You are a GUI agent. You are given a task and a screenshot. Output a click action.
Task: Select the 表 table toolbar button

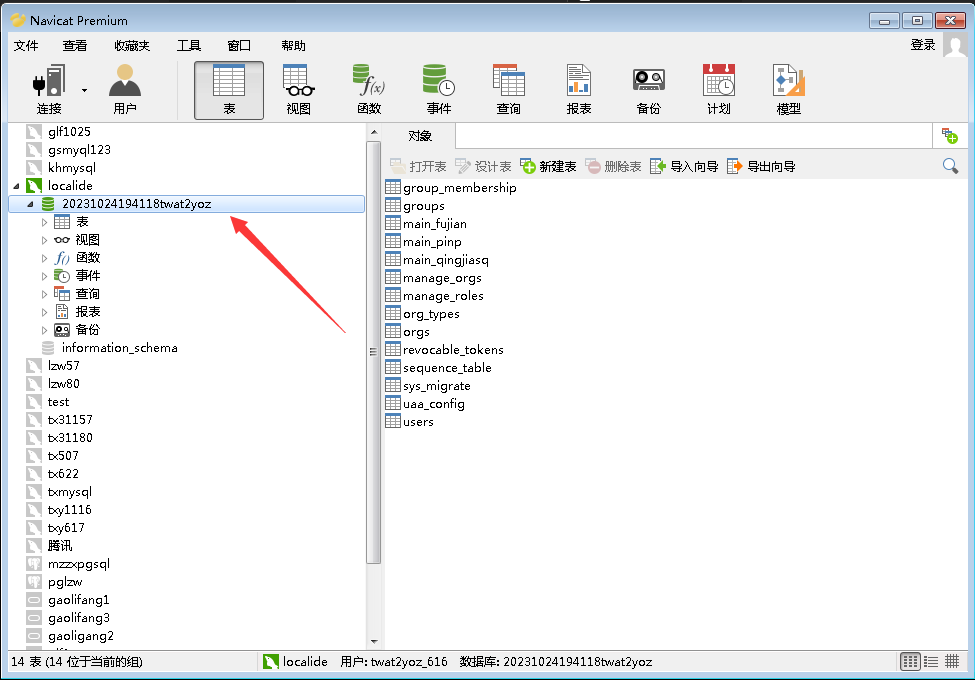tap(229, 90)
